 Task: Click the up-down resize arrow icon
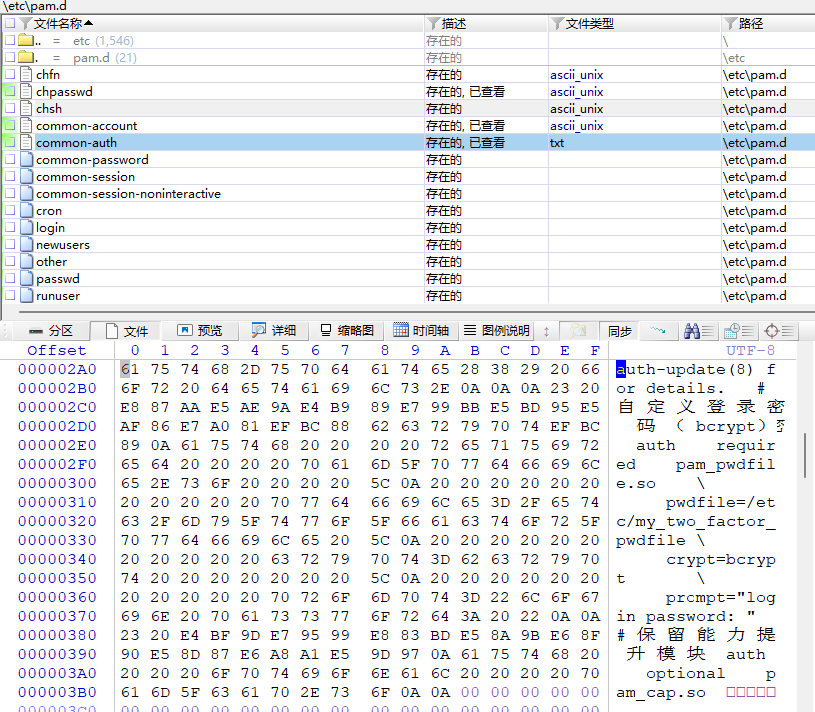546,331
